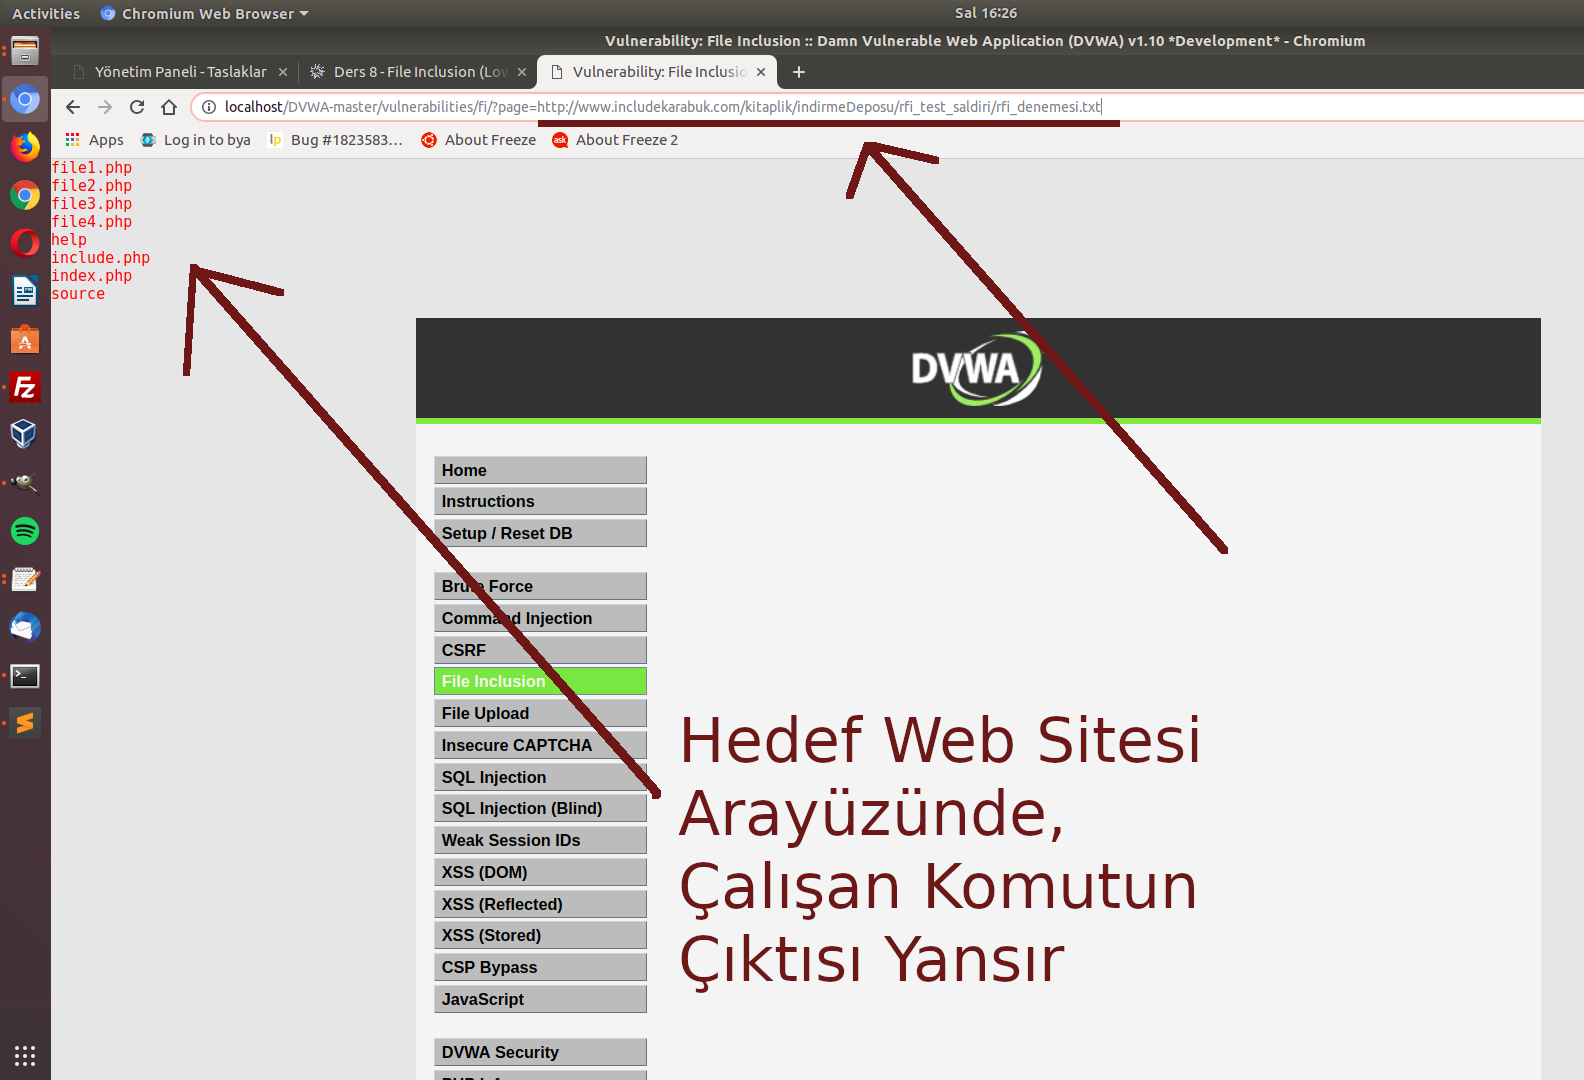The width and height of the screenshot is (1584, 1080).
Task: Go to DVWA Home
Action: point(540,470)
